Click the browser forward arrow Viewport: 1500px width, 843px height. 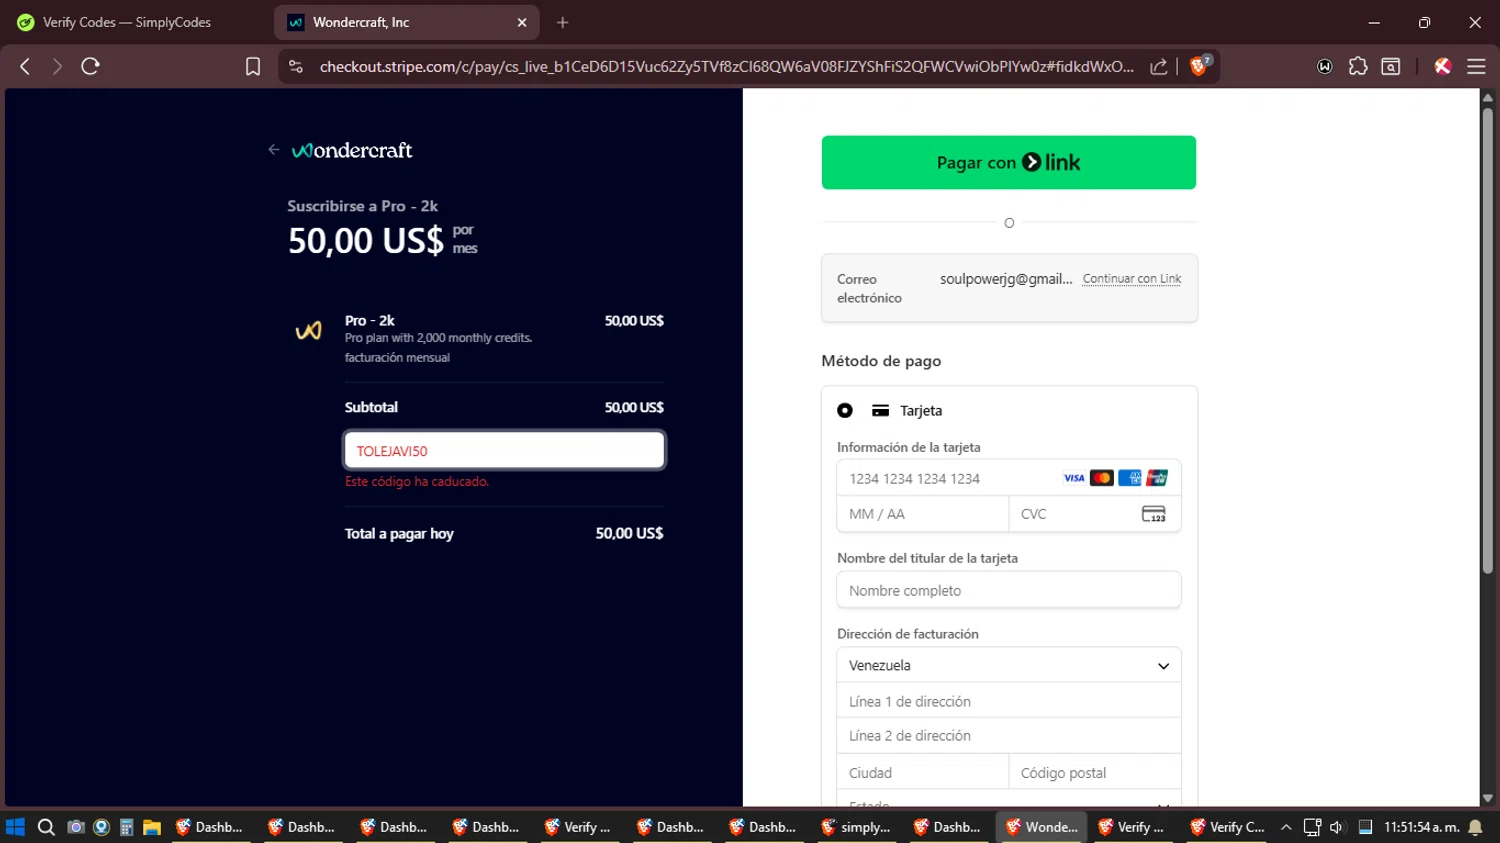coord(57,66)
